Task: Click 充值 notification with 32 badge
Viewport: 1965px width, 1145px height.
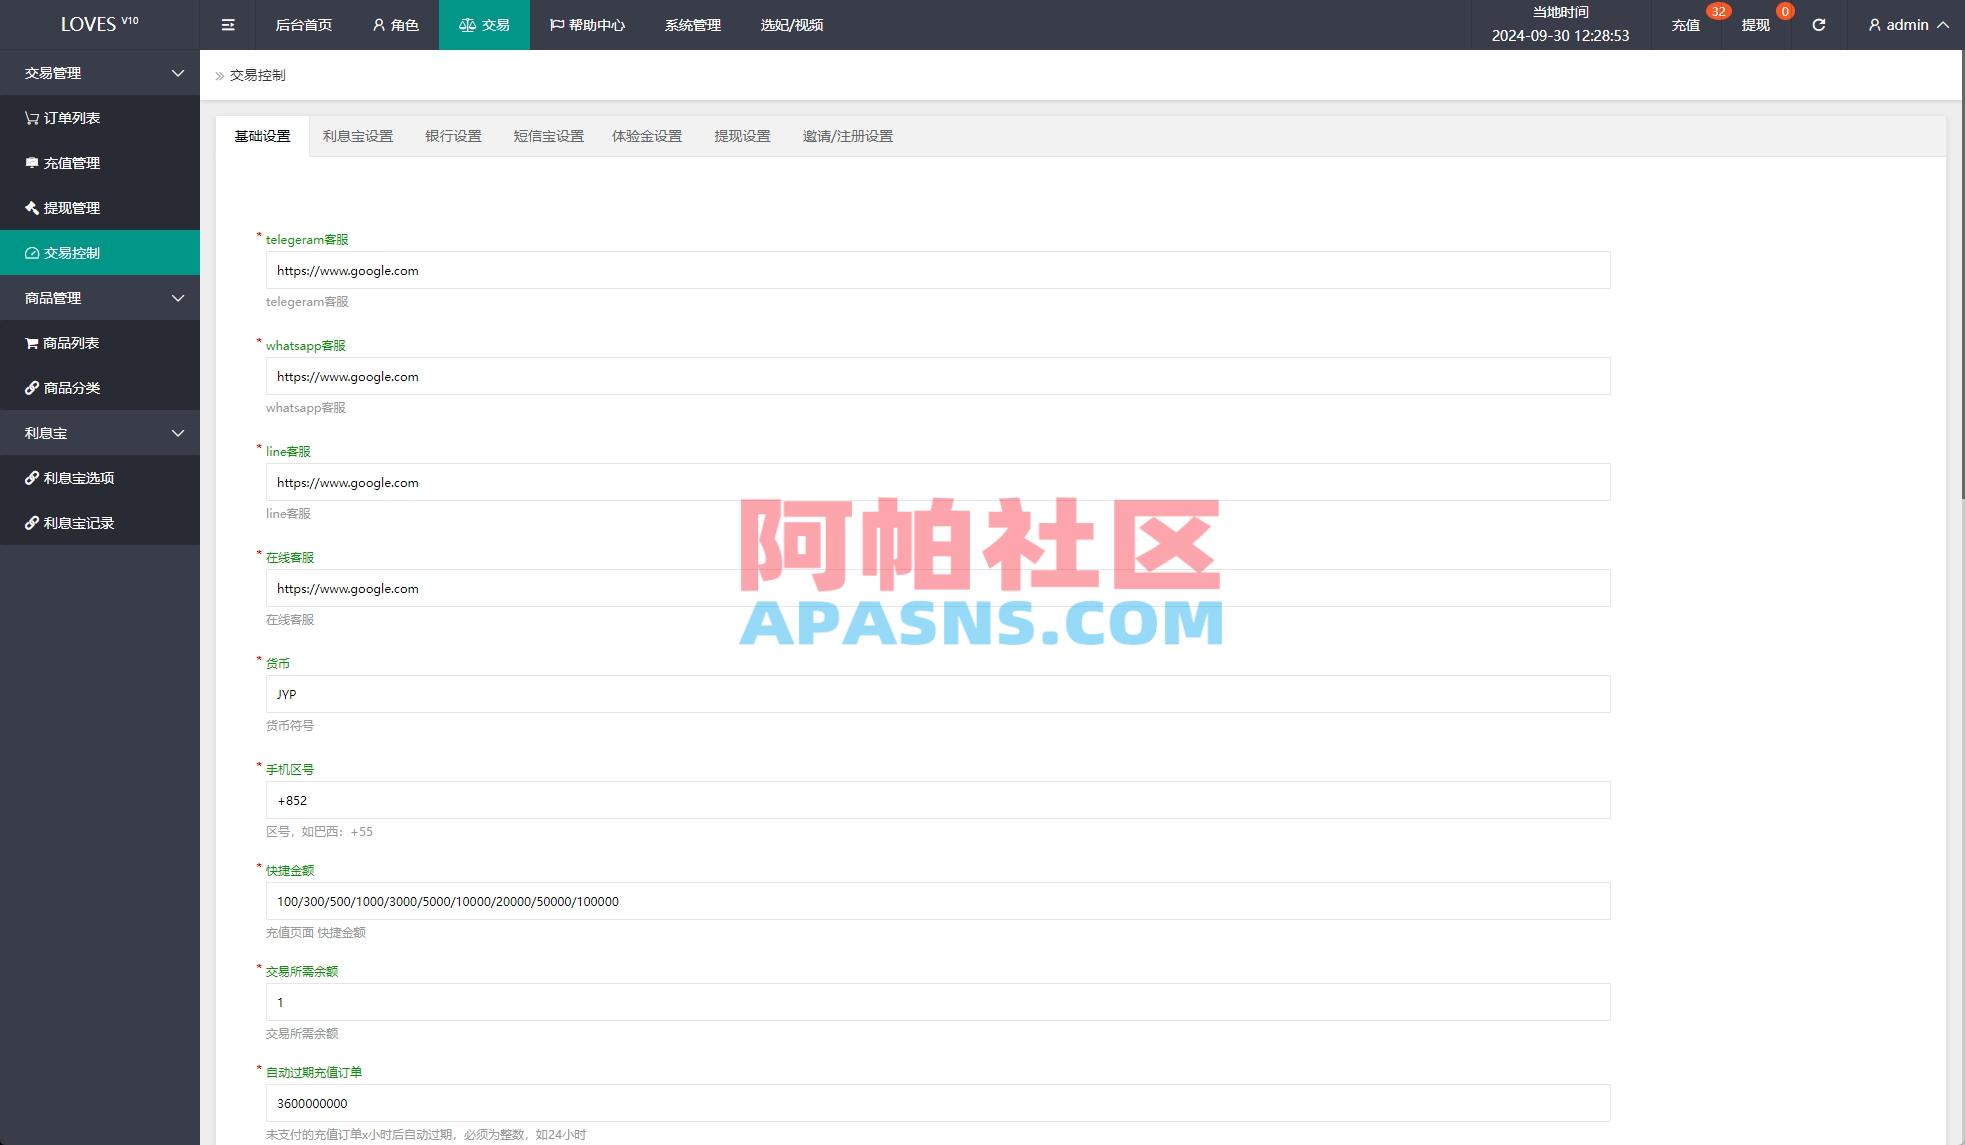Action: [1686, 25]
